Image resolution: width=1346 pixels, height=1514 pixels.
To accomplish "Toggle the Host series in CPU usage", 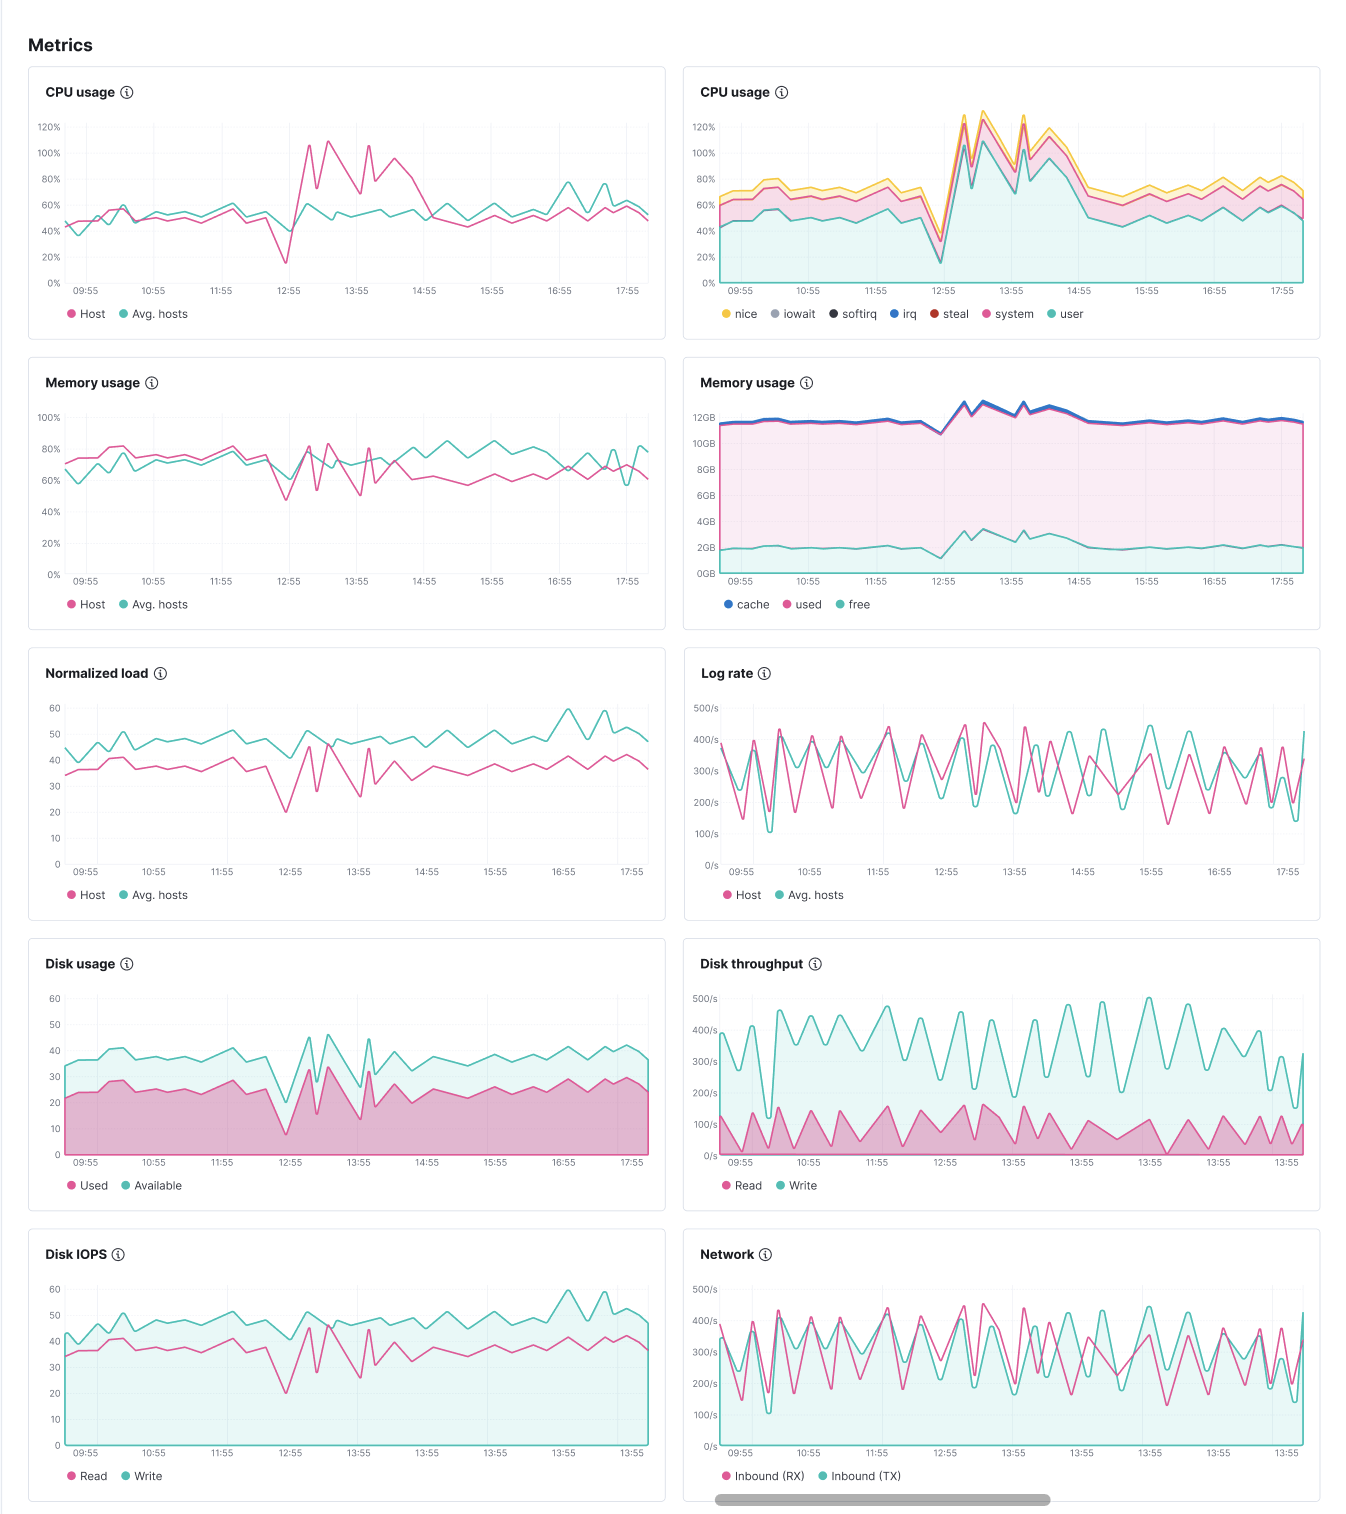I will (88, 313).
